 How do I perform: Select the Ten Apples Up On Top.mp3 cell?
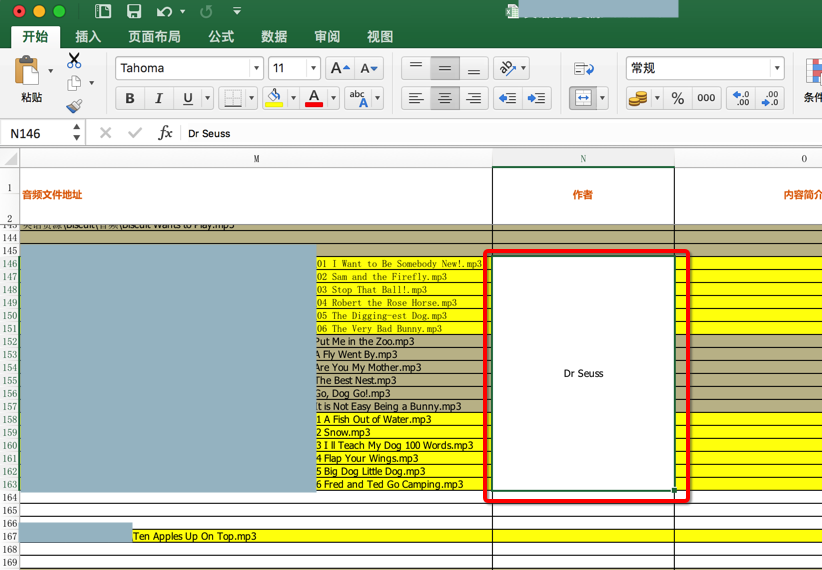[256, 536]
